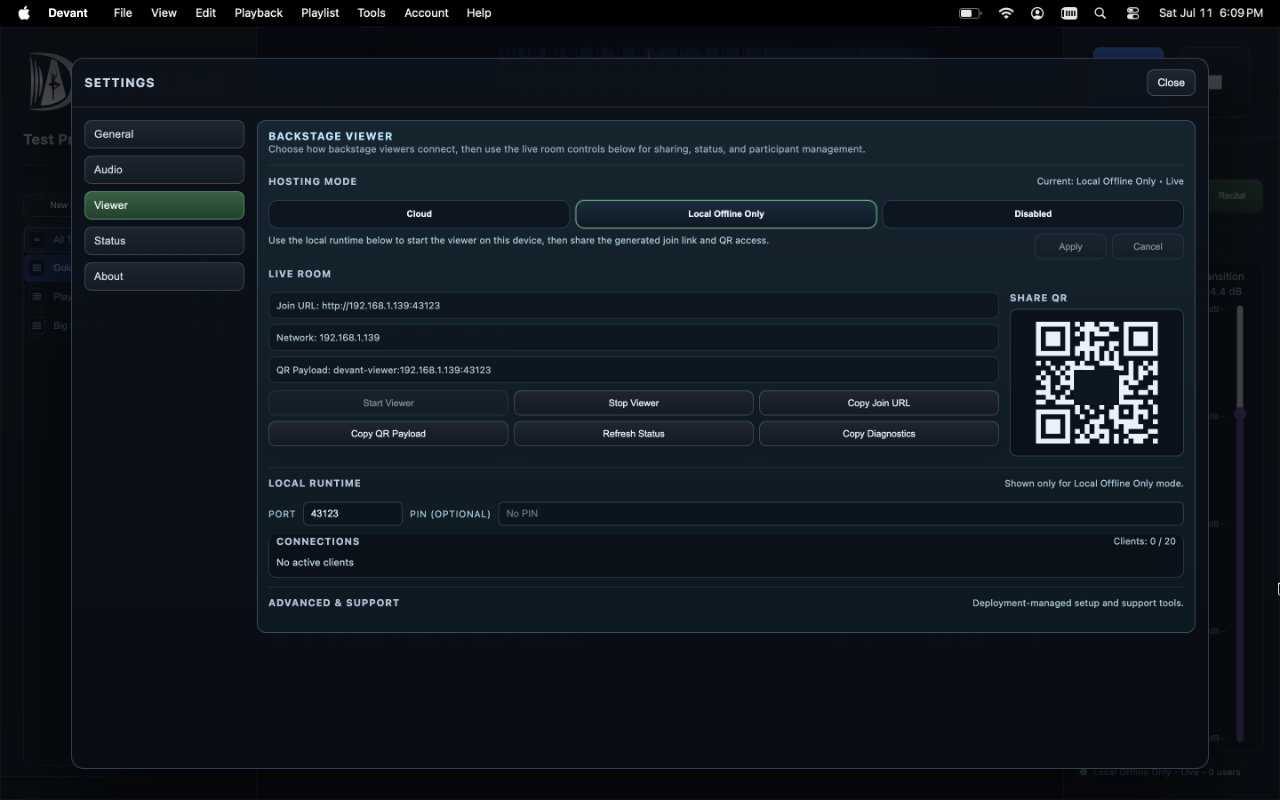Open Spotlight search in menu bar
Viewport: 1280px width, 800px height.
(x=1100, y=13)
